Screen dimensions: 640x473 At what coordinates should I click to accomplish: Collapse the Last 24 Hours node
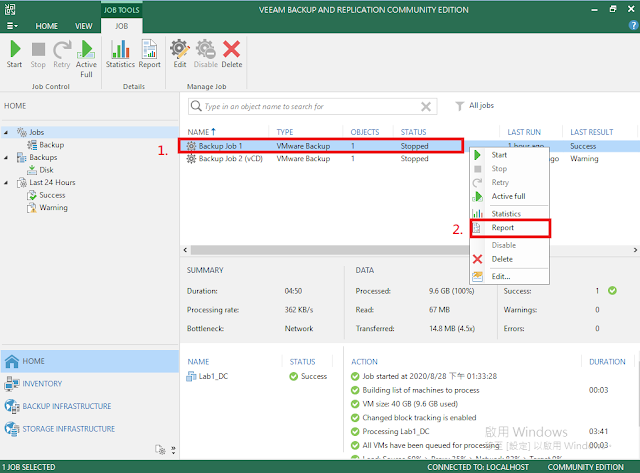tap(6, 183)
